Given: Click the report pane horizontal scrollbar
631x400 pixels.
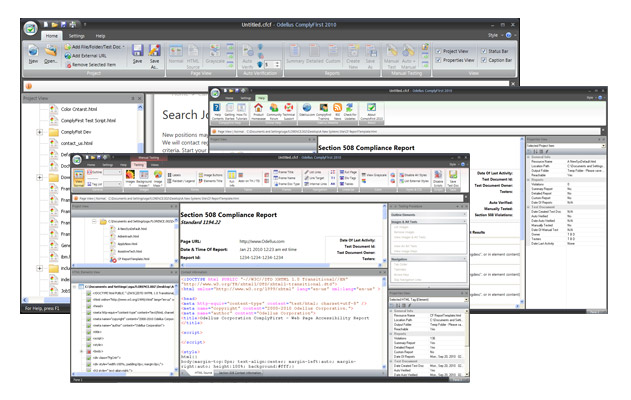Looking at the screenshot, I should pyautogui.click(x=280, y=265).
